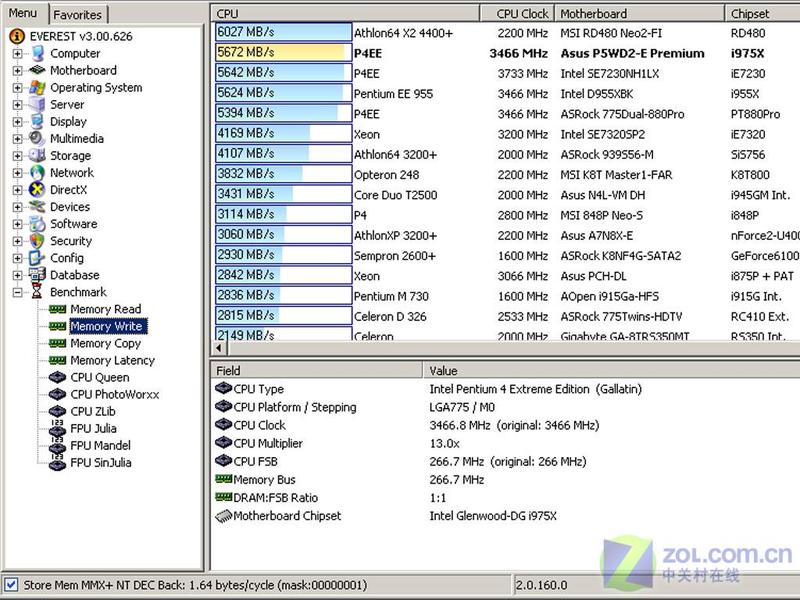
Task: Click the Security shield icon
Action: coord(37,241)
